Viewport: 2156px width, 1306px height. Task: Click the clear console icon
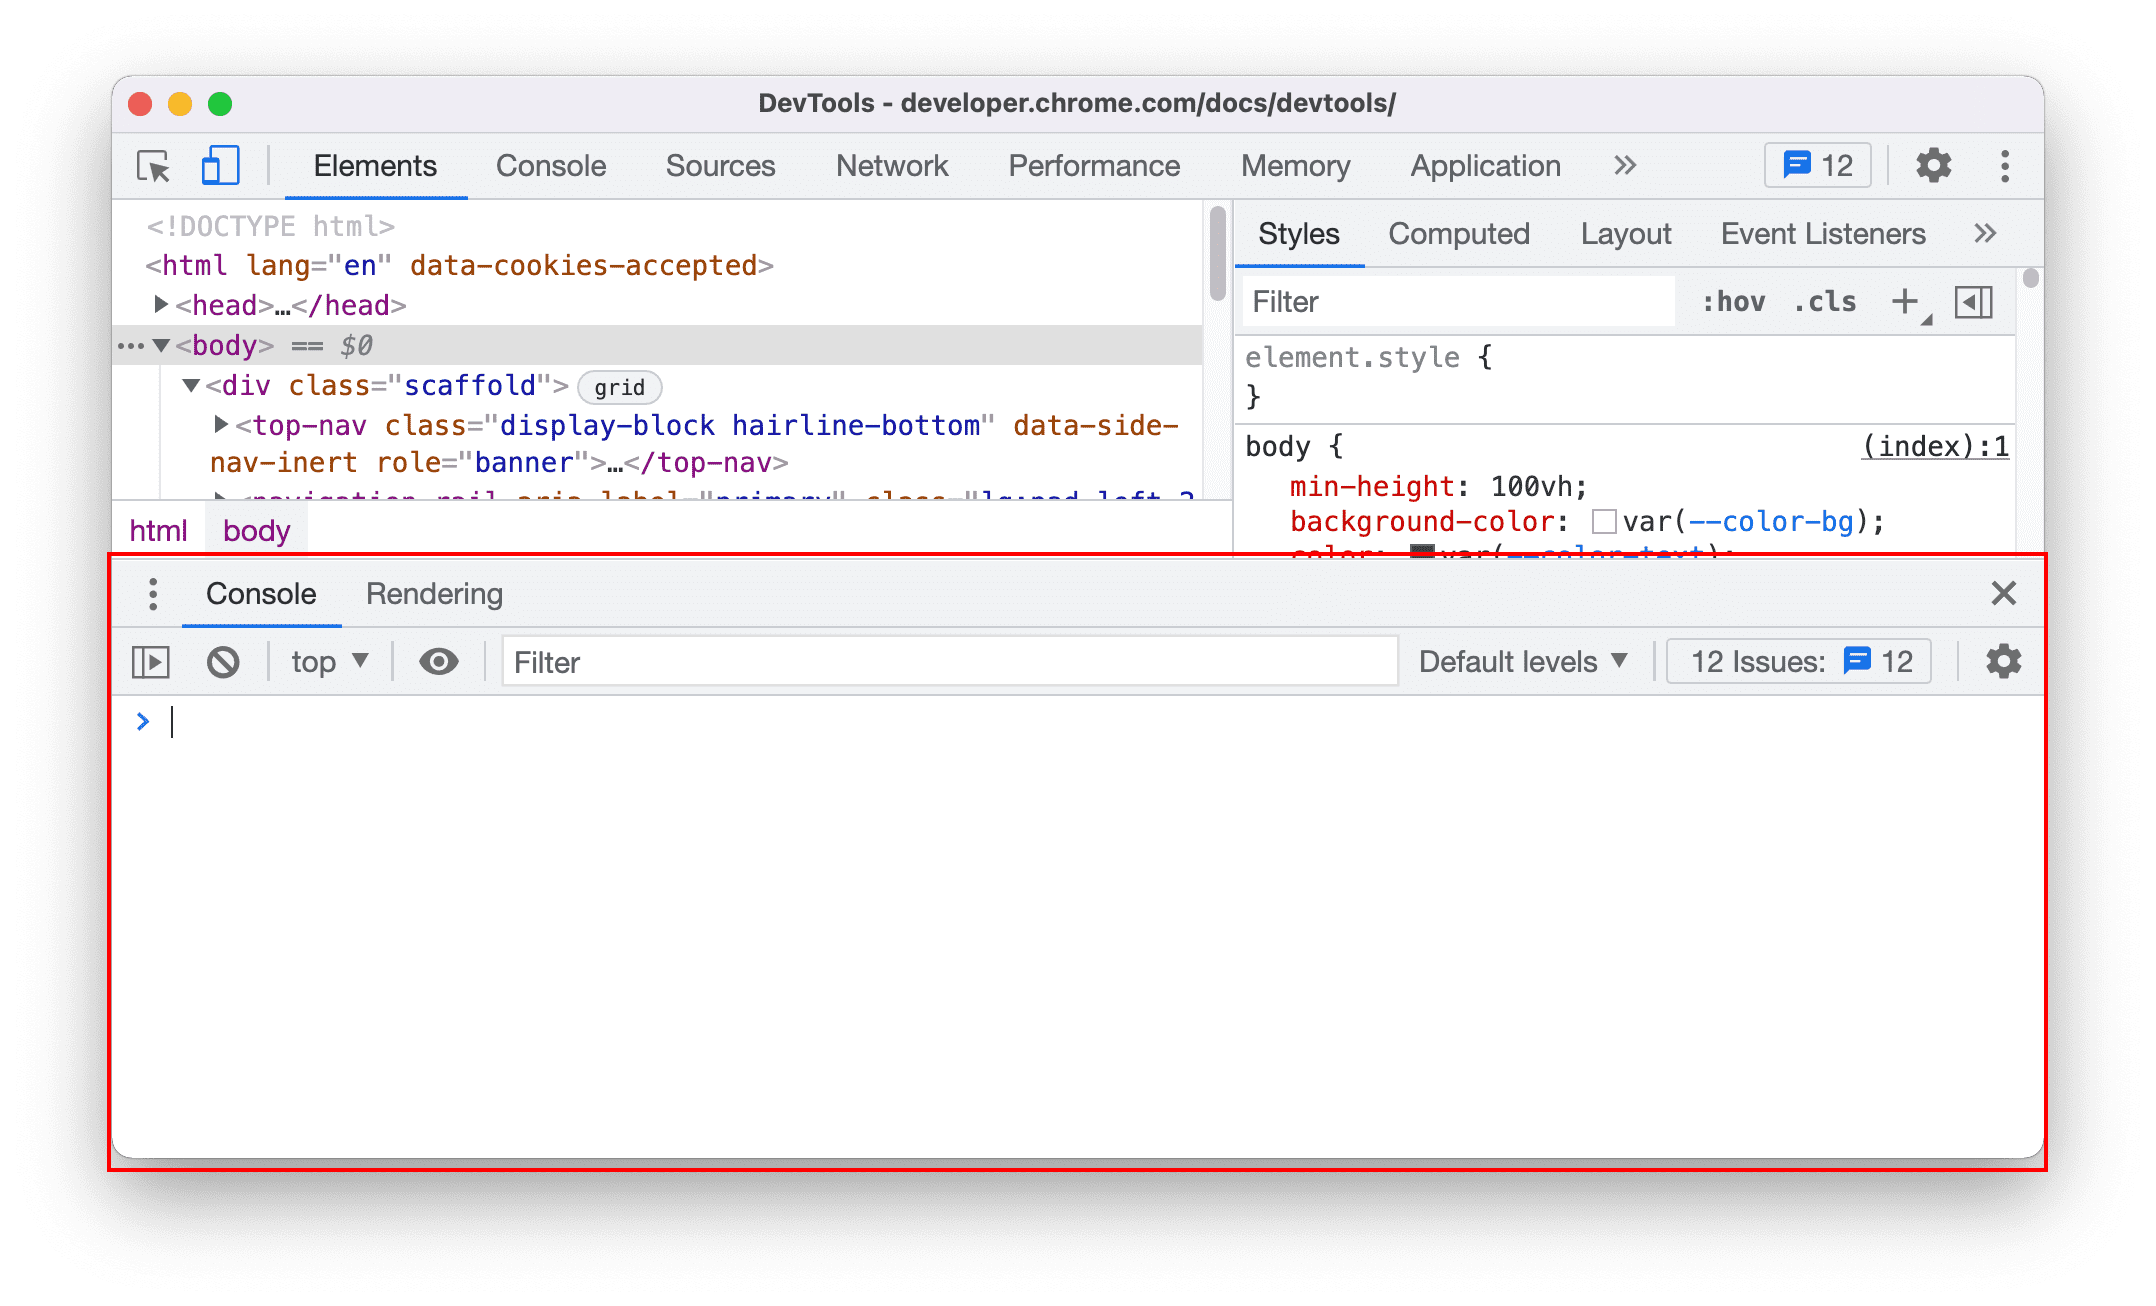click(222, 662)
